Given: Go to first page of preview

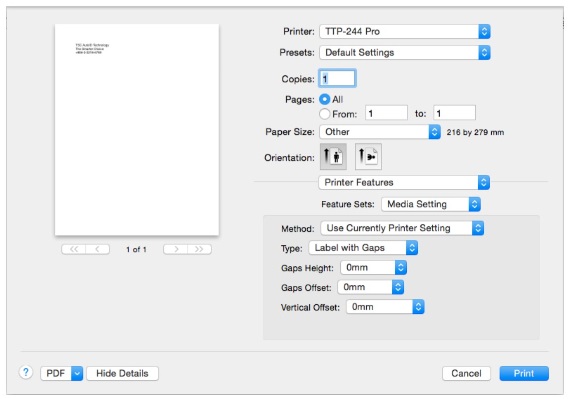Looking at the screenshot, I should coord(74,249).
